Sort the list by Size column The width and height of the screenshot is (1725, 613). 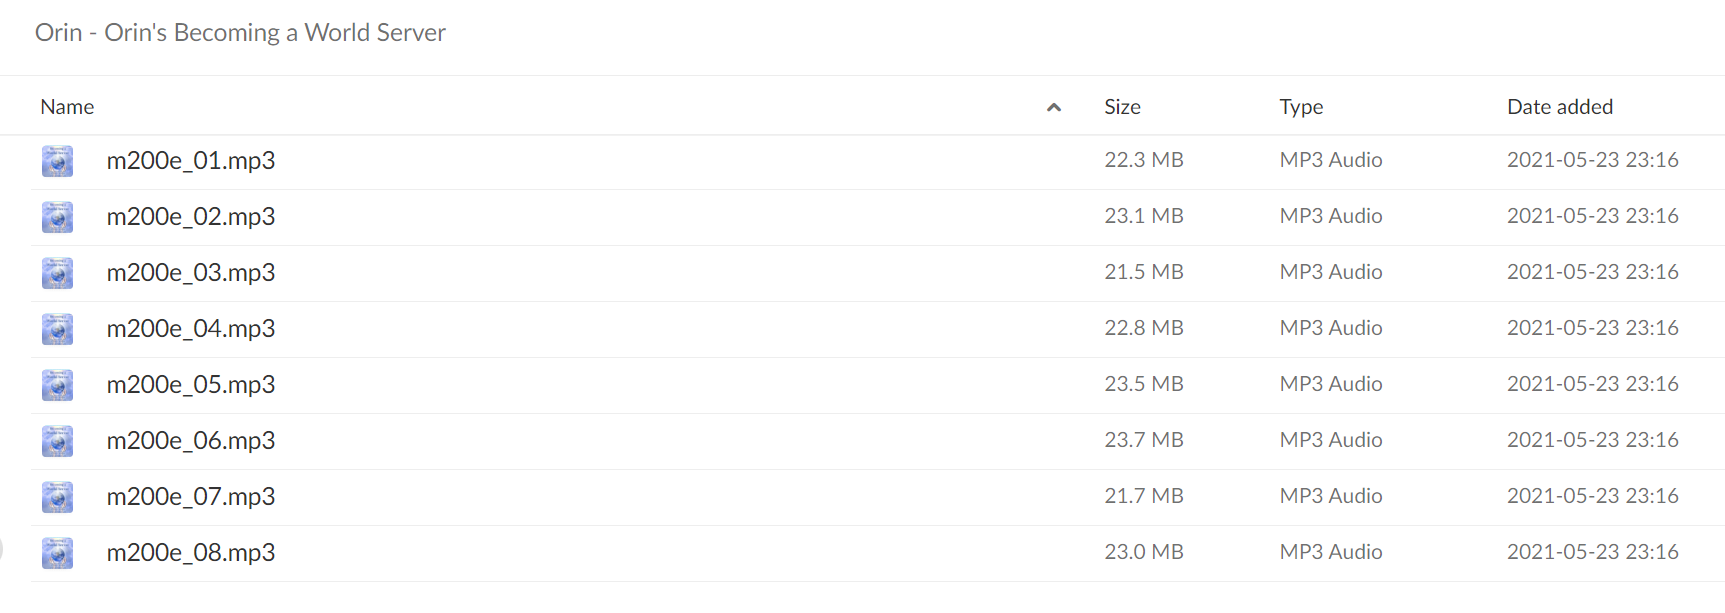[x=1122, y=107]
